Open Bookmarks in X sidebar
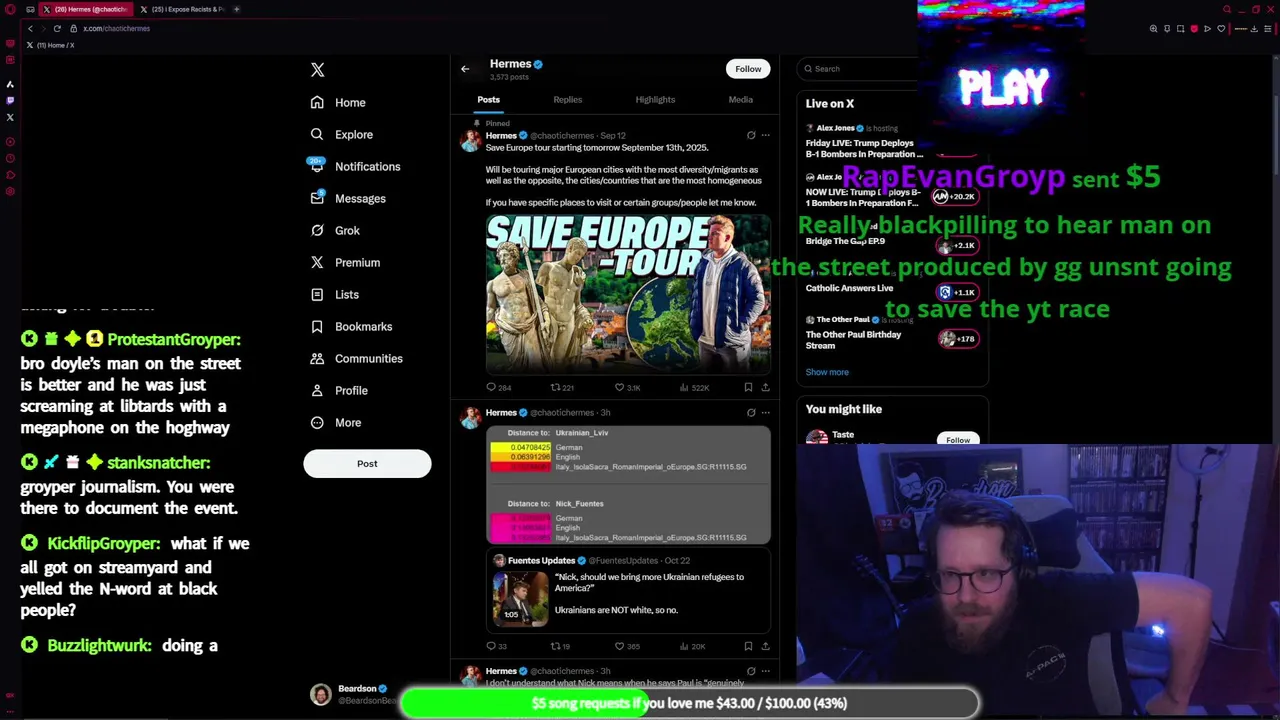 351,326
